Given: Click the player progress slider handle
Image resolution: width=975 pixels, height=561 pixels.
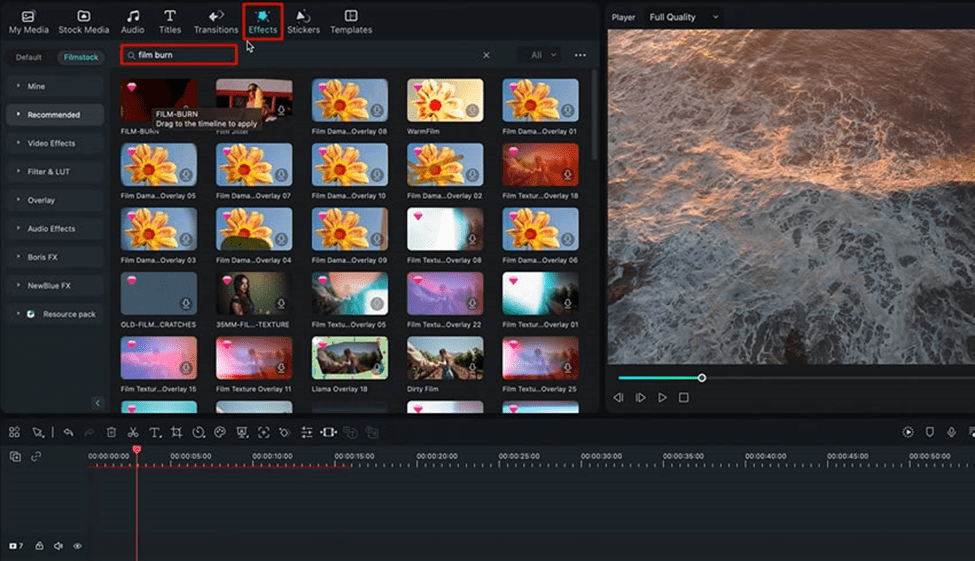Looking at the screenshot, I should click(702, 378).
